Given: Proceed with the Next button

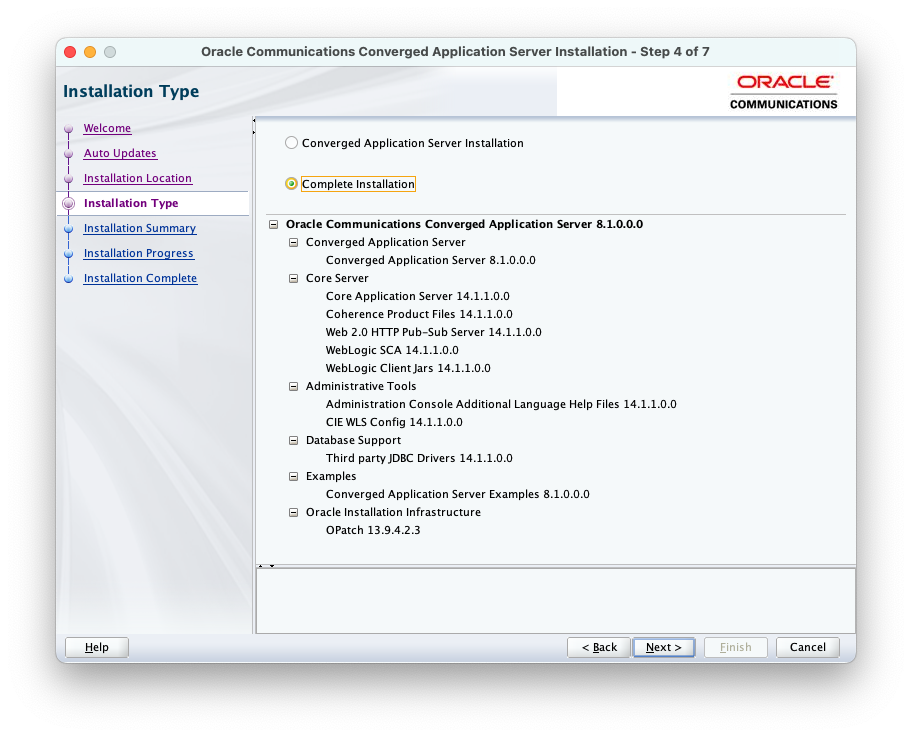Looking at the screenshot, I should (x=664, y=647).
